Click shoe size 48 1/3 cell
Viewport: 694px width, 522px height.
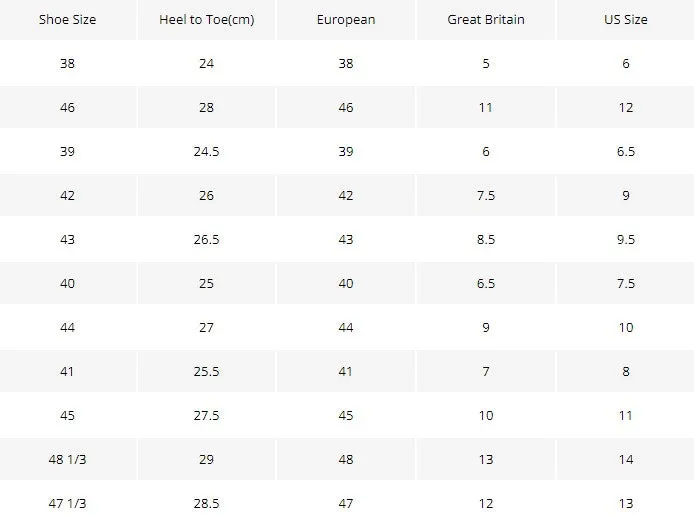click(67, 460)
